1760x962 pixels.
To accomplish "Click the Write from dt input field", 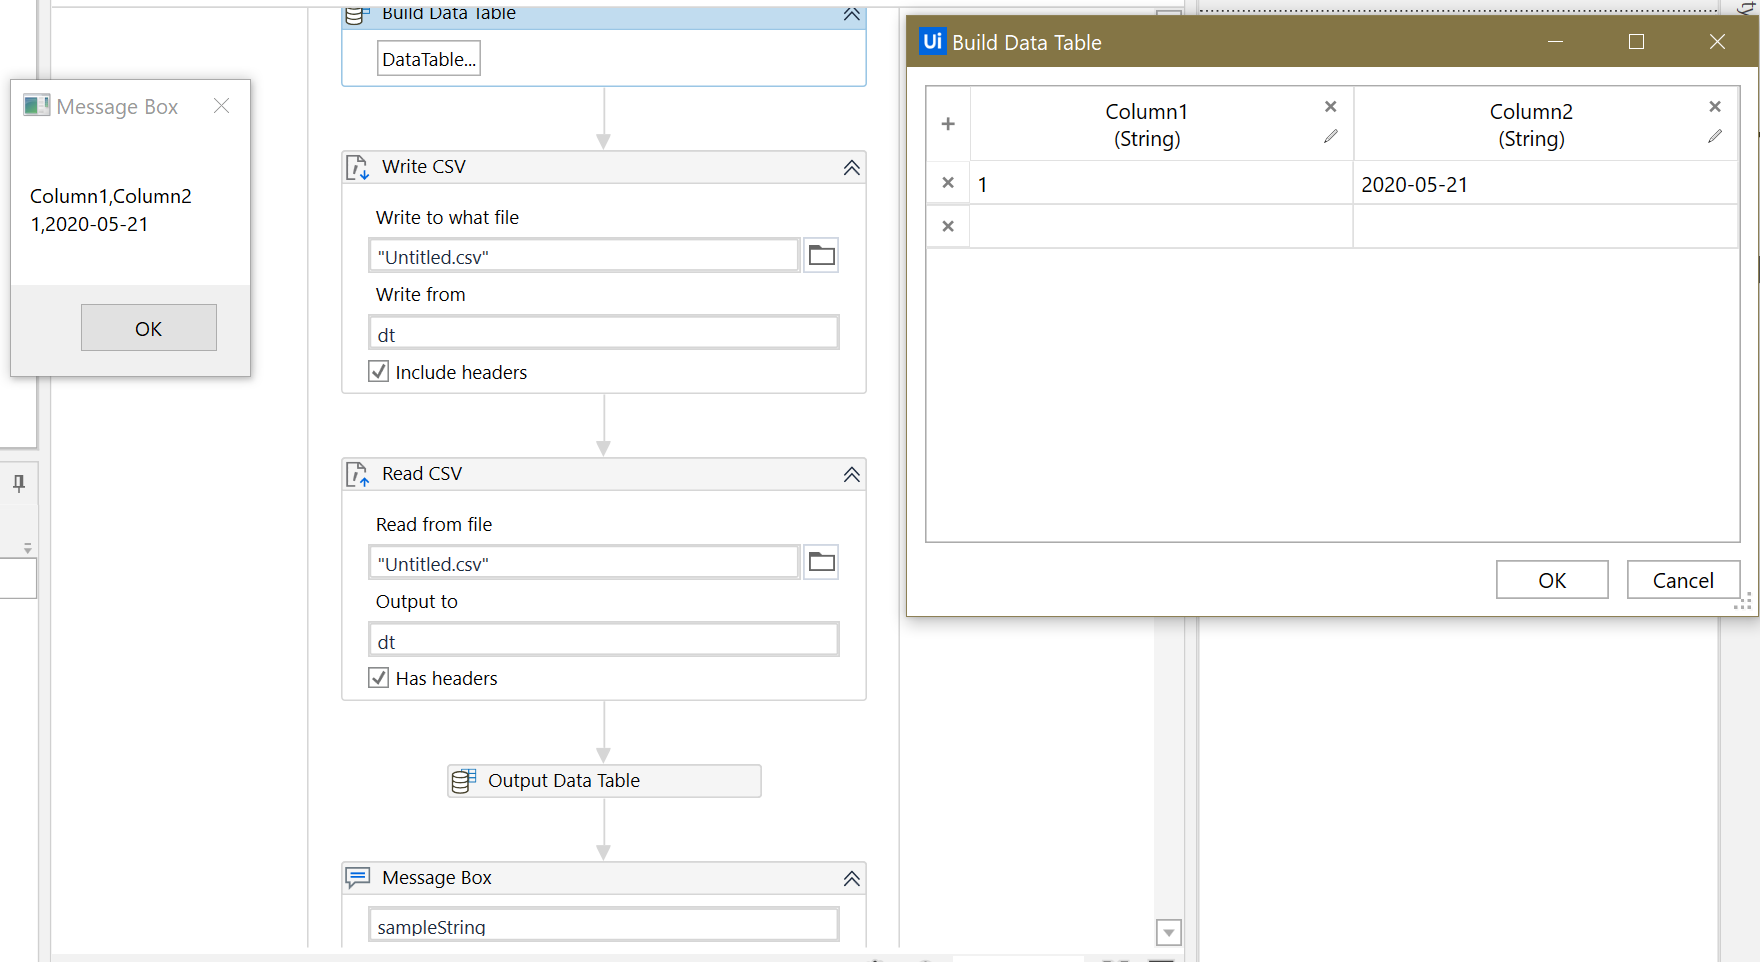I will (x=603, y=334).
